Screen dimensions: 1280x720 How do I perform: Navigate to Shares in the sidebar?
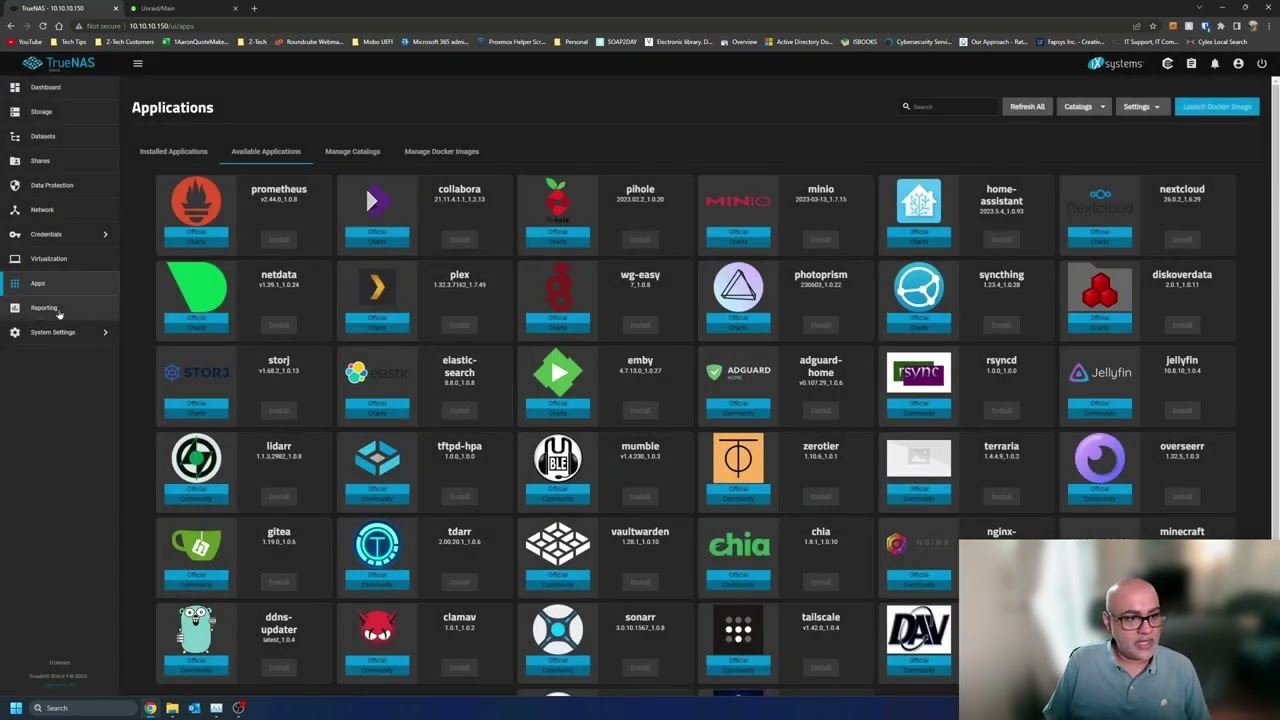point(60,161)
